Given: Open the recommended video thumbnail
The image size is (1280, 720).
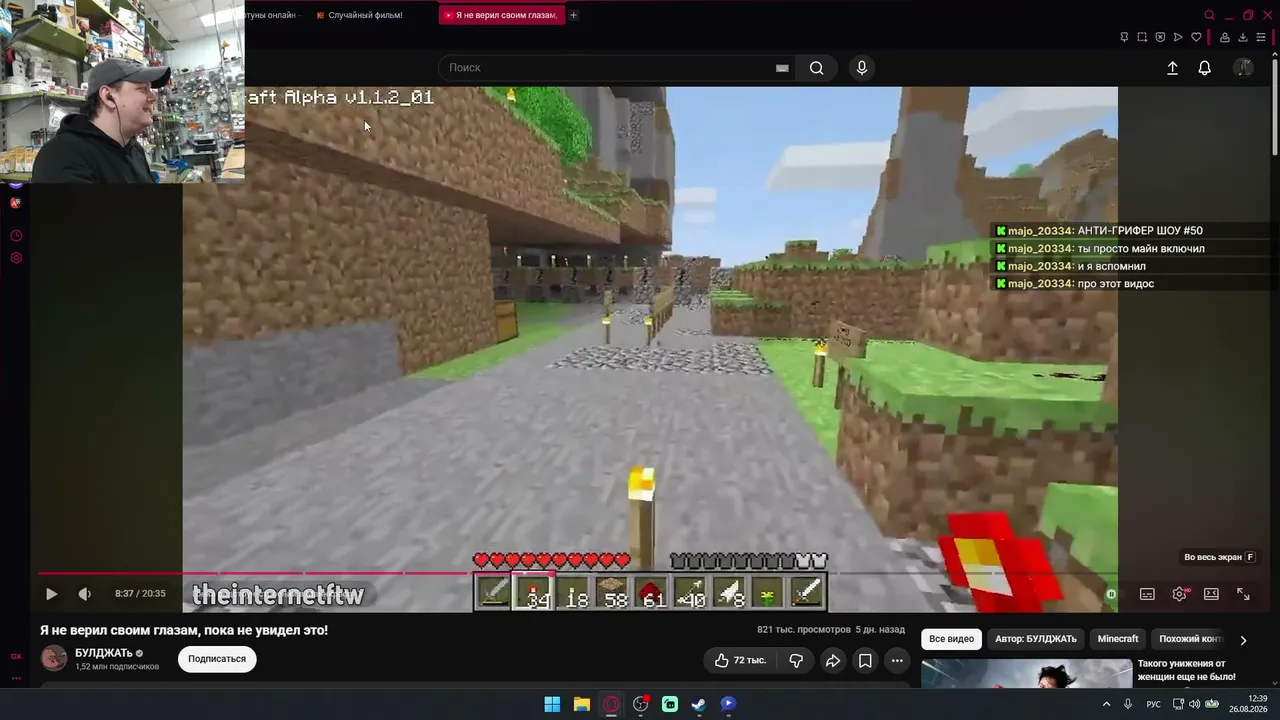Looking at the screenshot, I should [x=1026, y=673].
